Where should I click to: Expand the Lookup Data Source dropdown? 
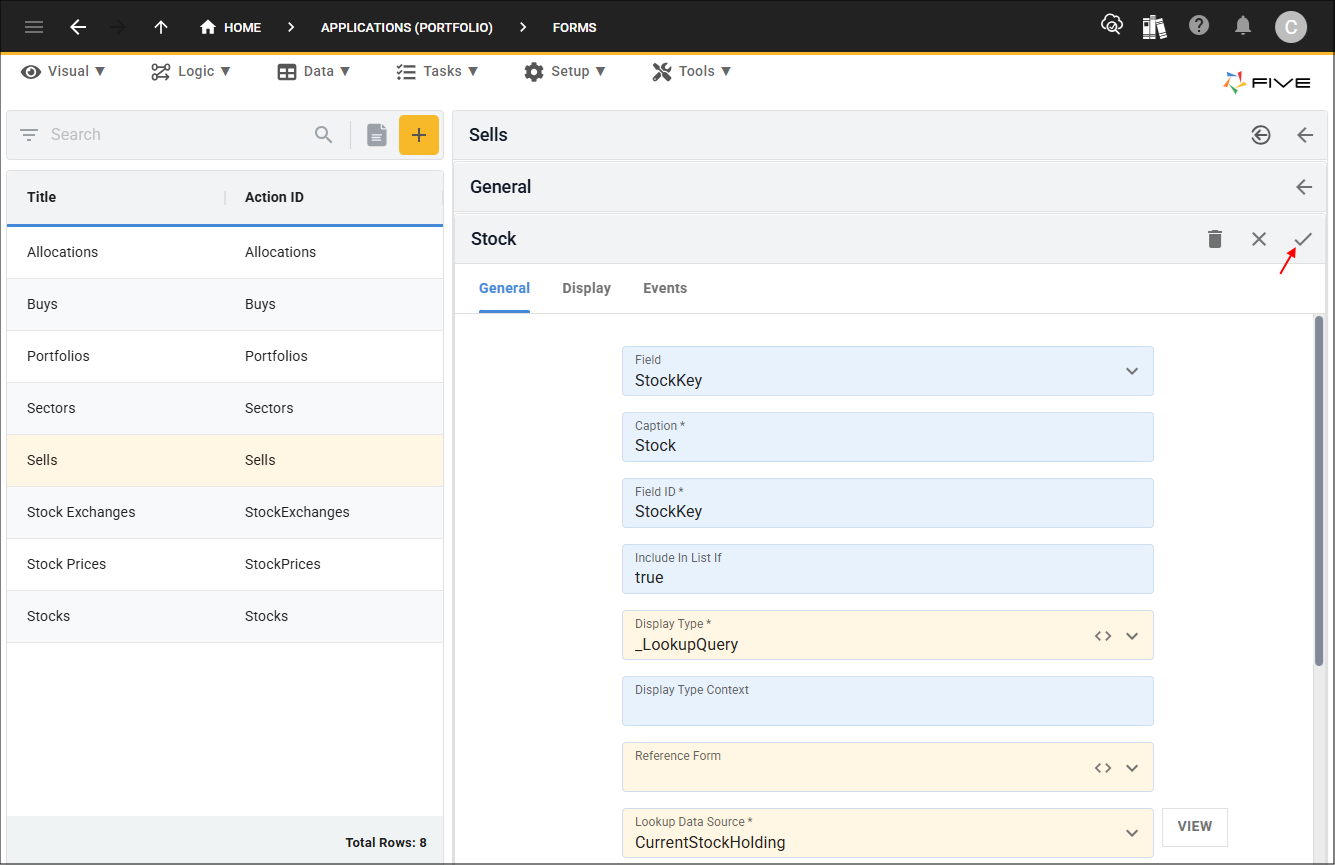[x=1132, y=833]
